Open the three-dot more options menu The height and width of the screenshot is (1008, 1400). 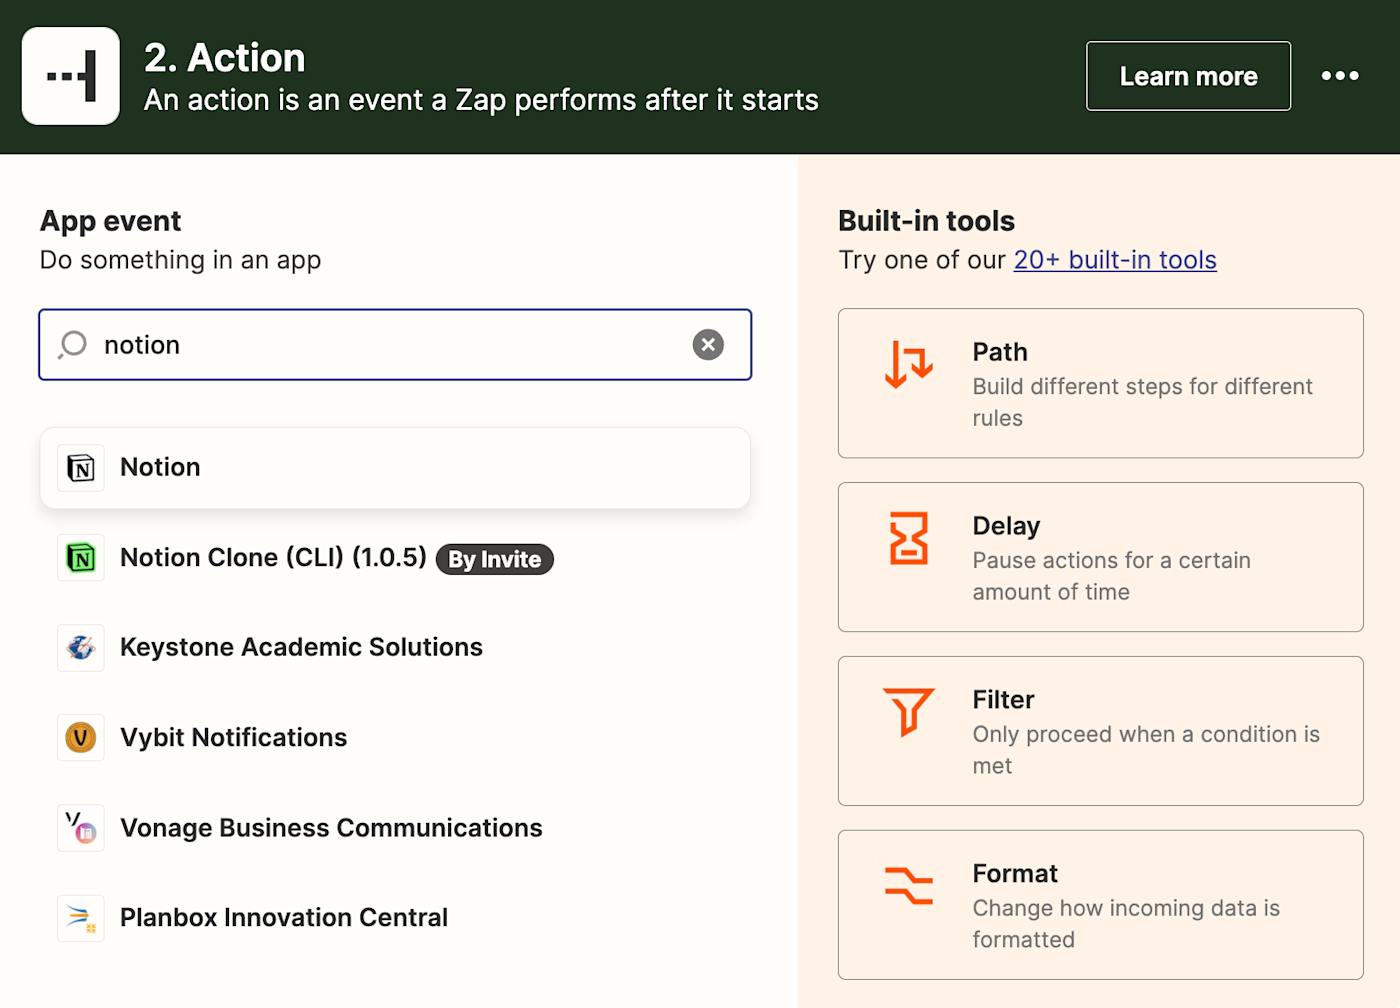click(1339, 76)
